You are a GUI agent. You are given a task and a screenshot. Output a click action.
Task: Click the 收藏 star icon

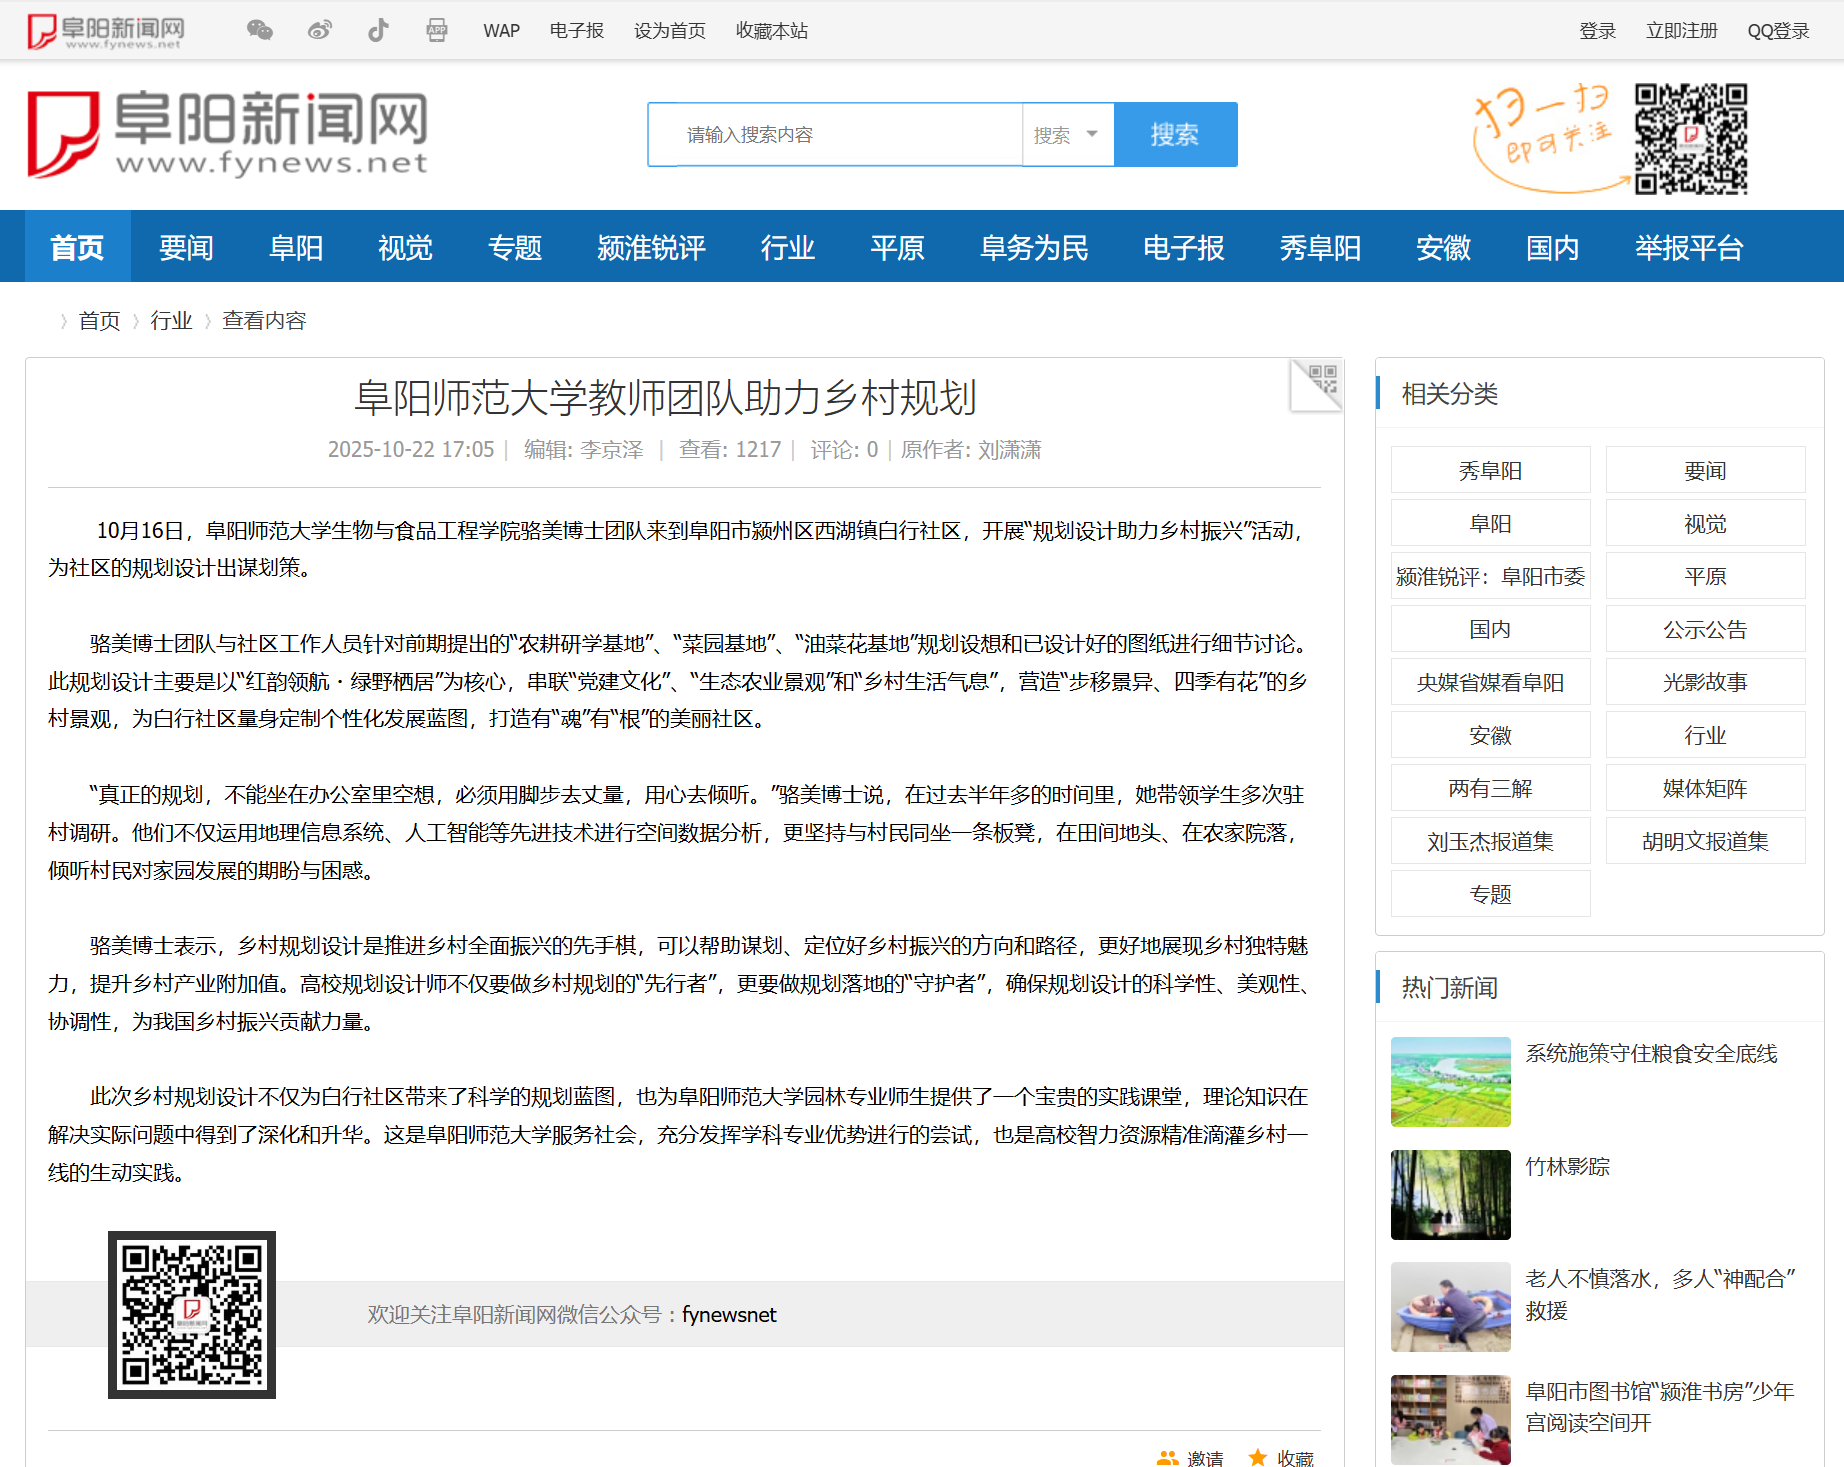[x=1257, y=1457]
